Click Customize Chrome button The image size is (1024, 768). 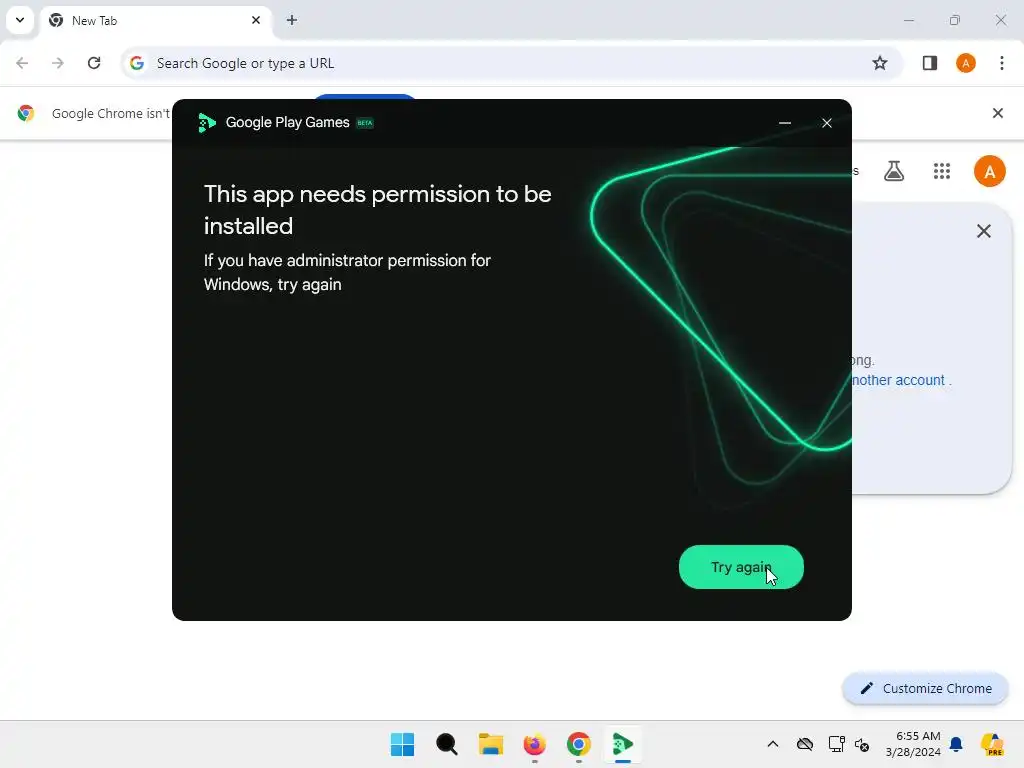click(x=925, y=688)
